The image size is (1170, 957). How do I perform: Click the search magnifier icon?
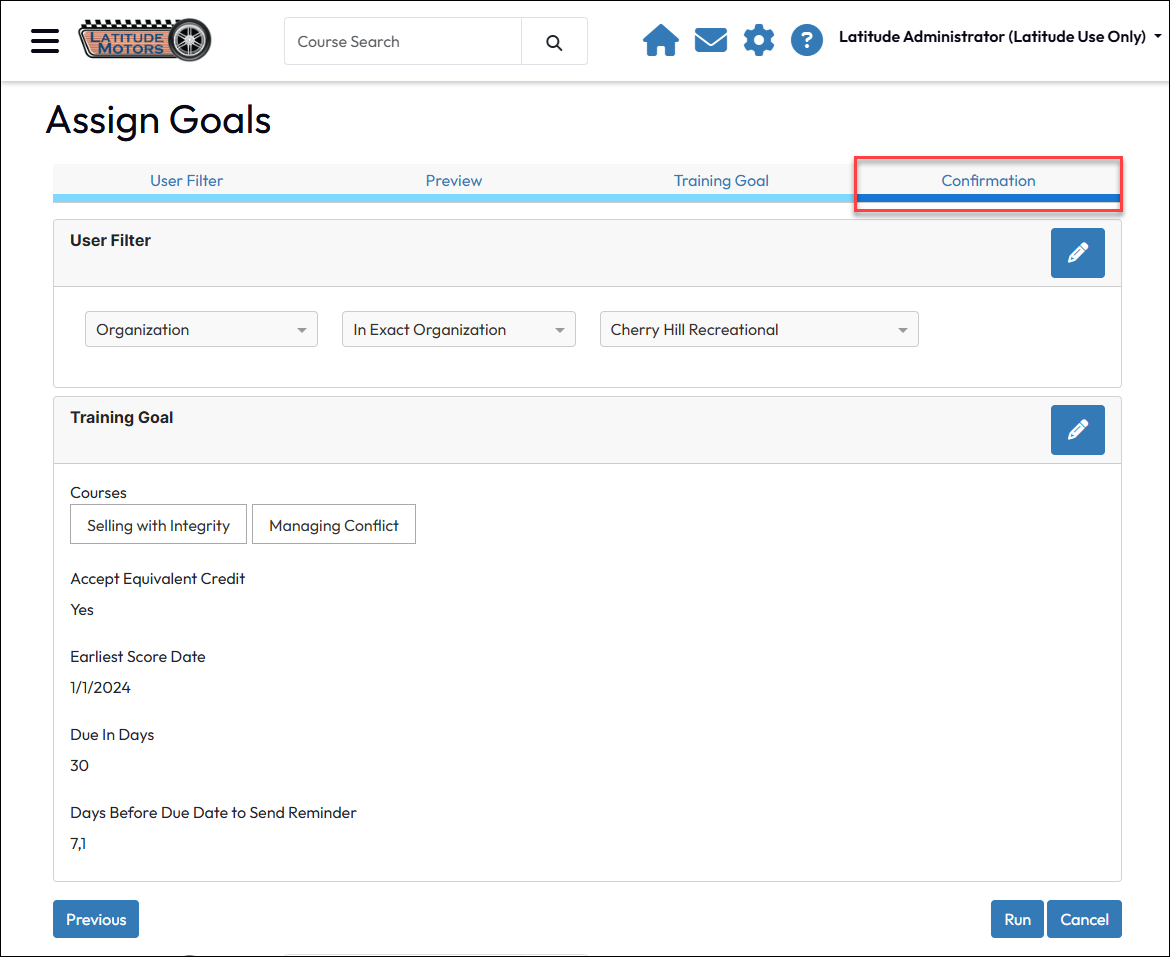(554, 42)
